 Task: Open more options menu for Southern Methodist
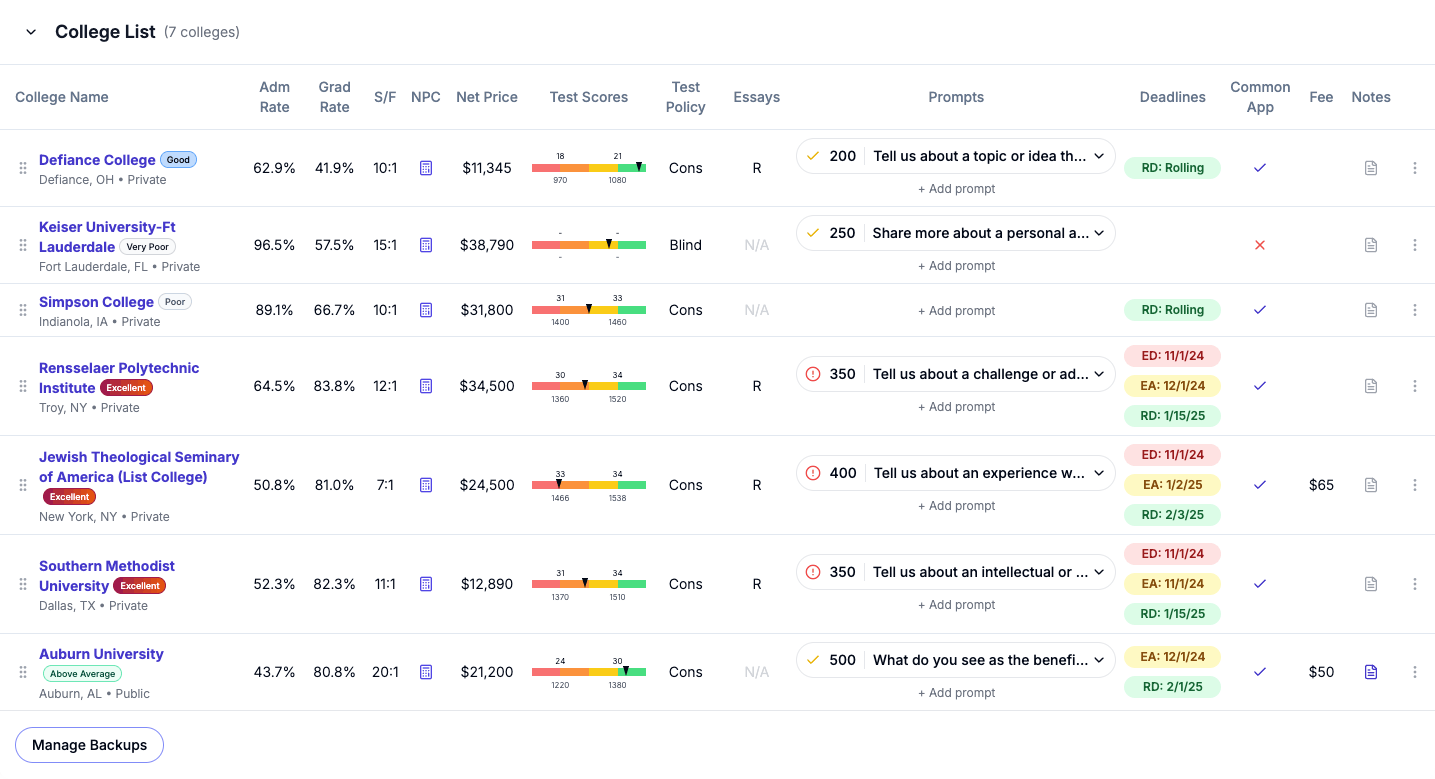(1415, 584)
